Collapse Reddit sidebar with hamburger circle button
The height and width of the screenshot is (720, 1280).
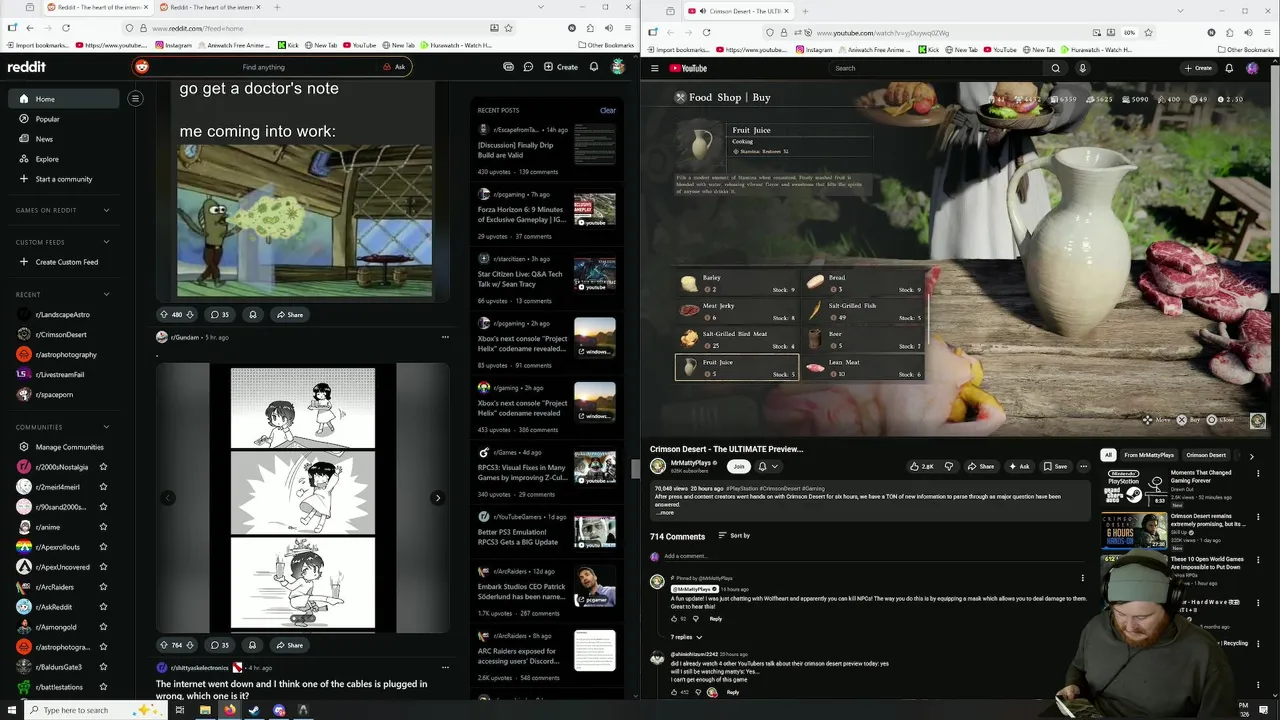135,98
